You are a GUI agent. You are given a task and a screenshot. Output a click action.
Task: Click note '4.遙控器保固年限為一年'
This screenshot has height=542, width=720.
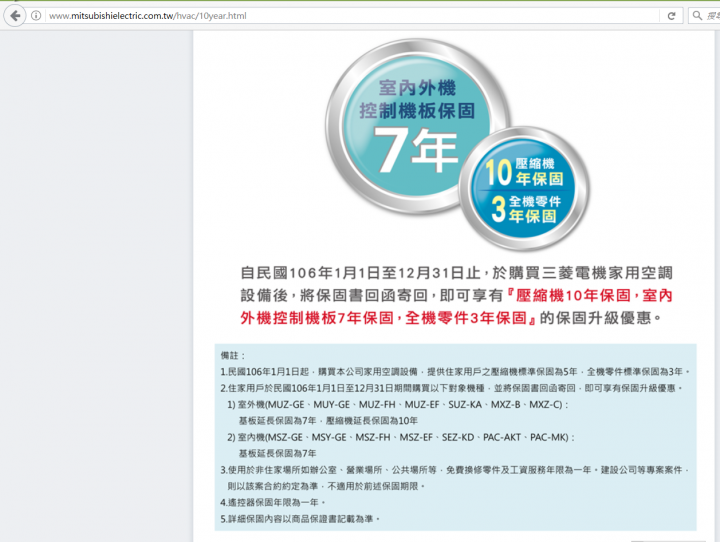click(x=273, y=502)
